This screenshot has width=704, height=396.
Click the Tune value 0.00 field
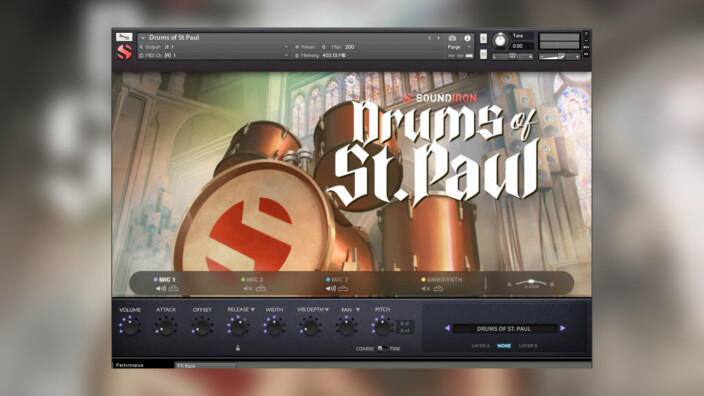pos(522,46)
